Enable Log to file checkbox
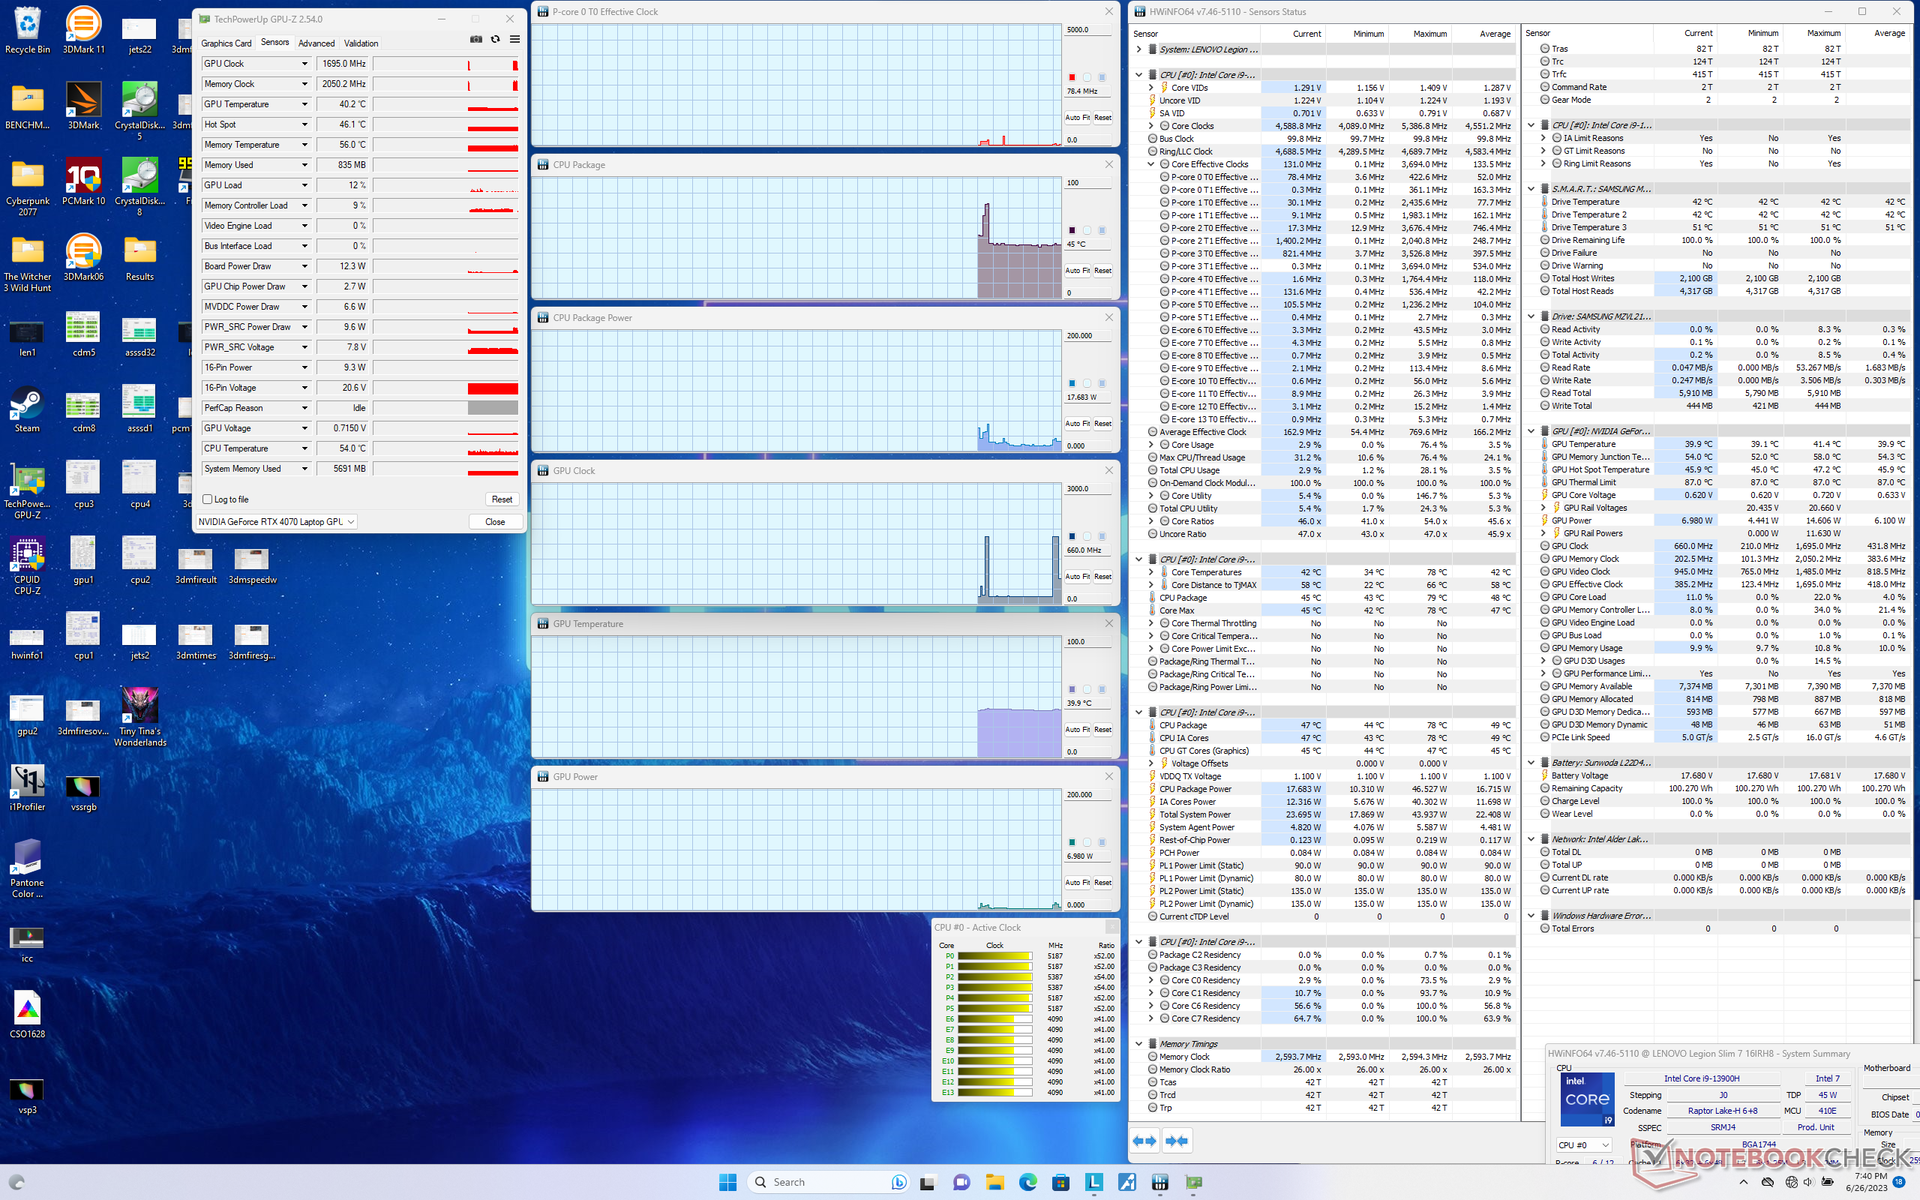The height and width of the screenshot is (1200, 1920). click(208, 499)
